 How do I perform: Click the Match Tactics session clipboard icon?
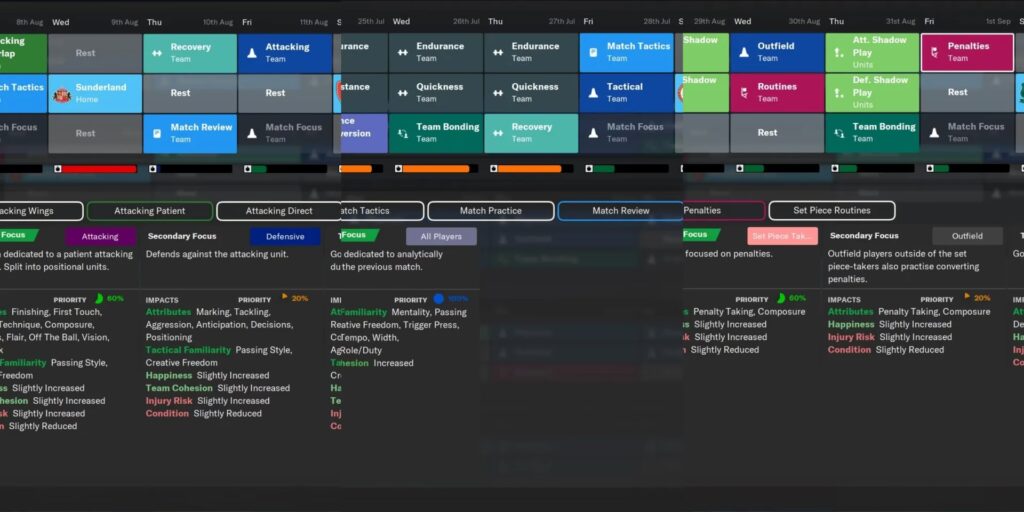point(593,53)
